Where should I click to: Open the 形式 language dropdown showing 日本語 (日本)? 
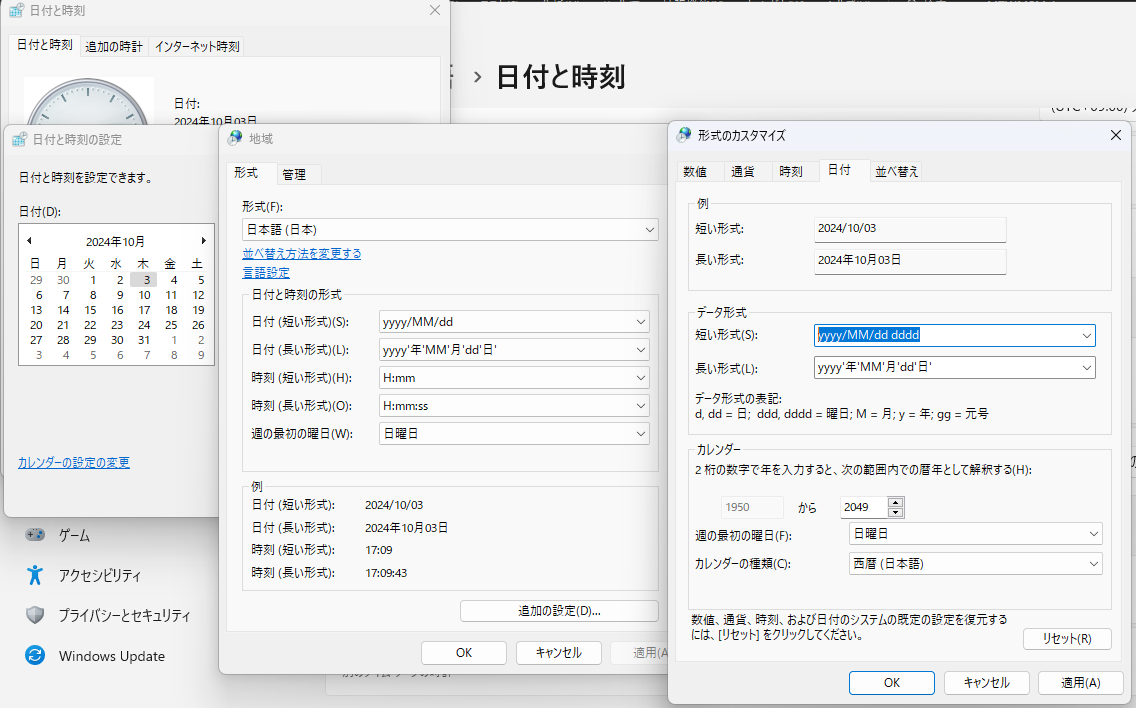coord(449,229)
